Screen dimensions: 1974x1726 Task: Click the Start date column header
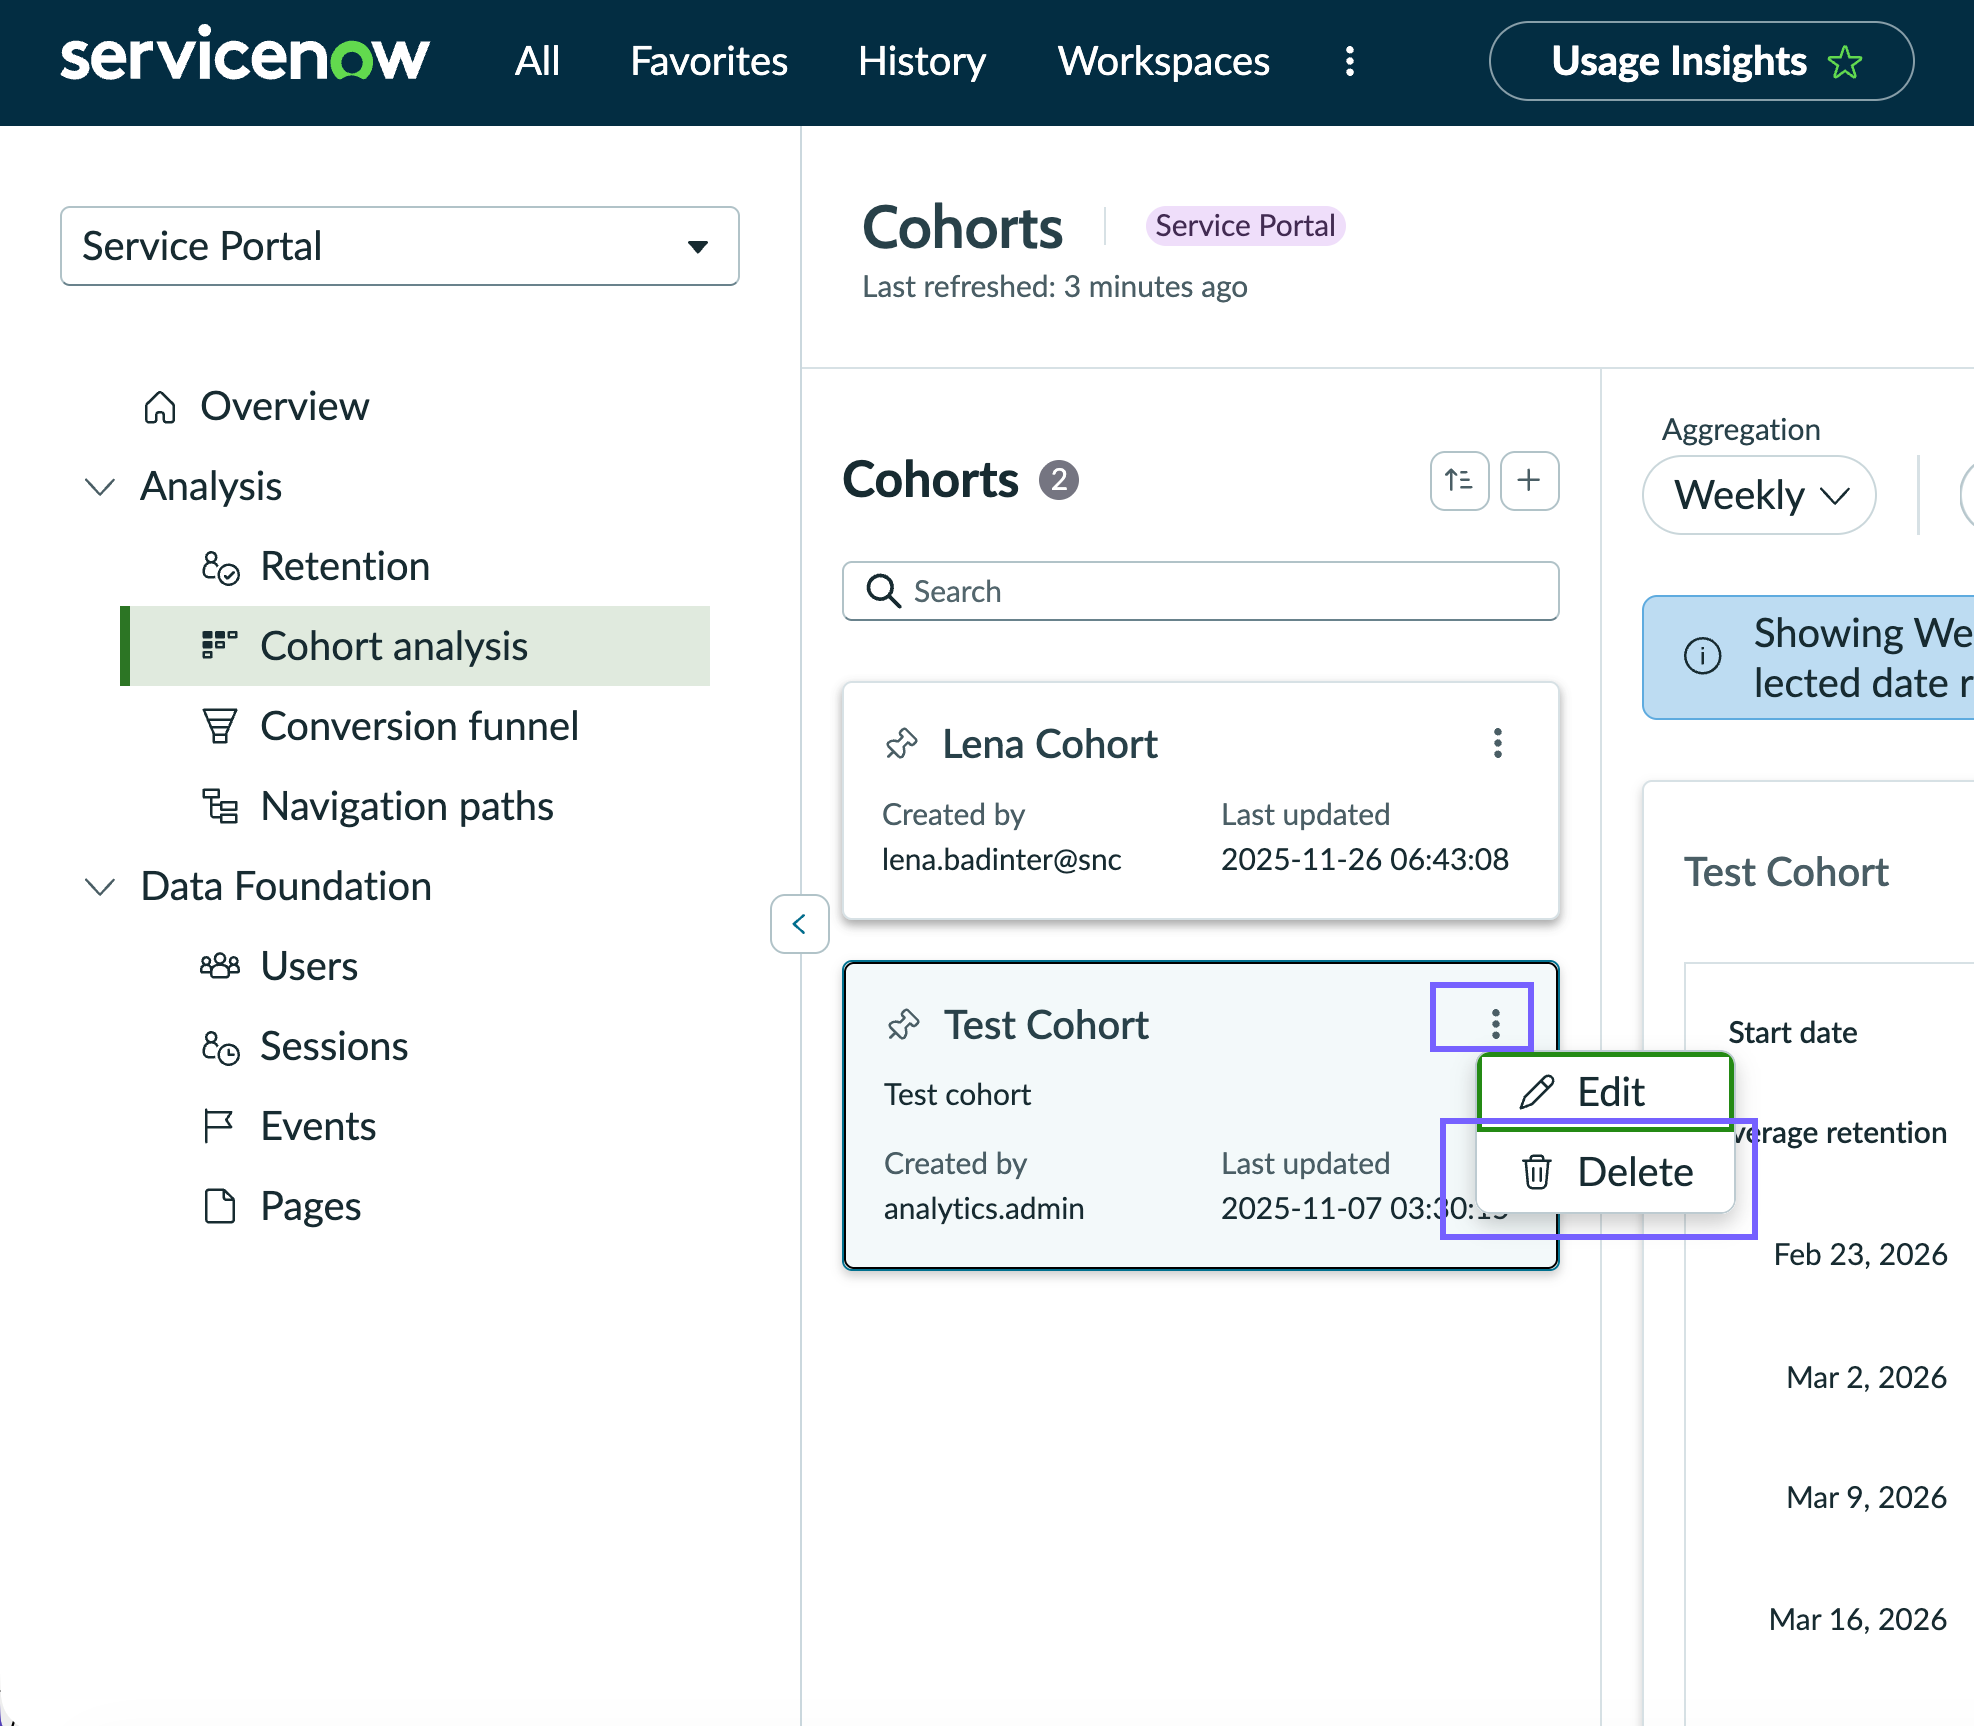pyautogui.click(x=1792, y=1032)
